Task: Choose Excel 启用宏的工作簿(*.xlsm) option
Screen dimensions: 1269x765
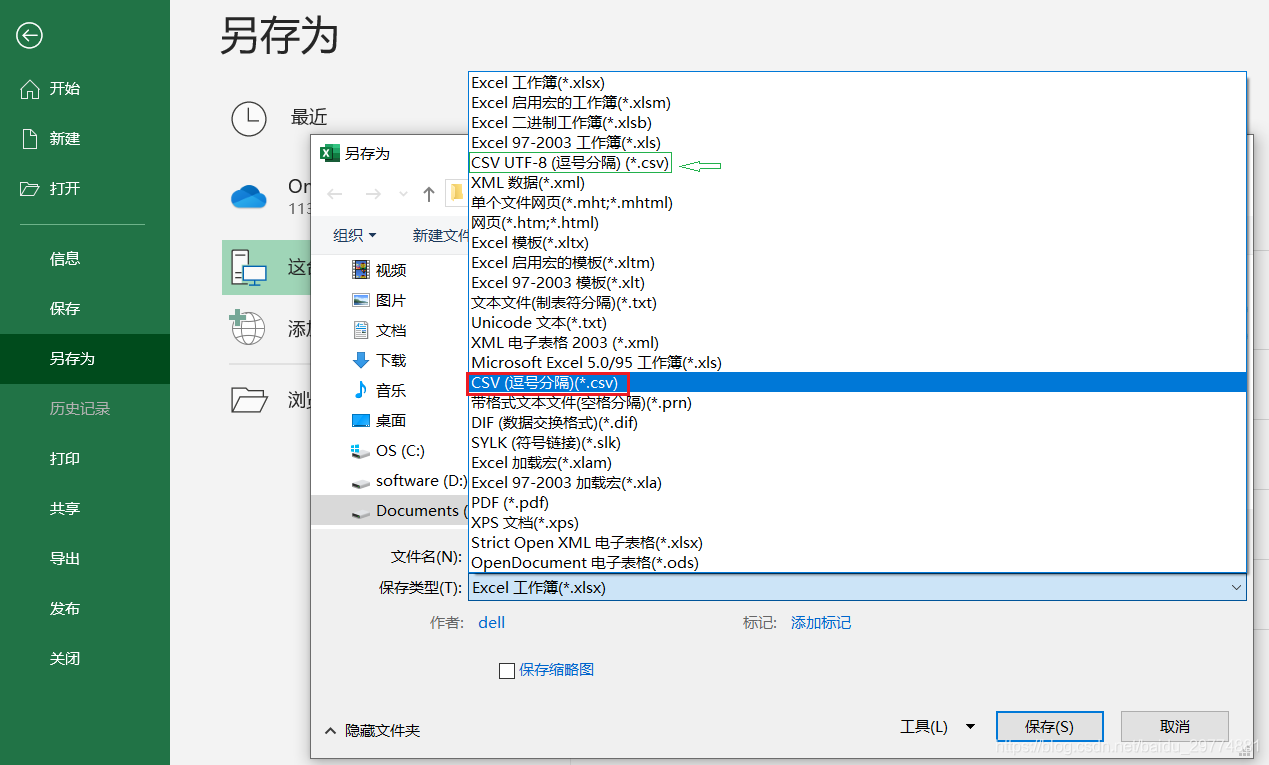Action: click(x=857, y=103)
